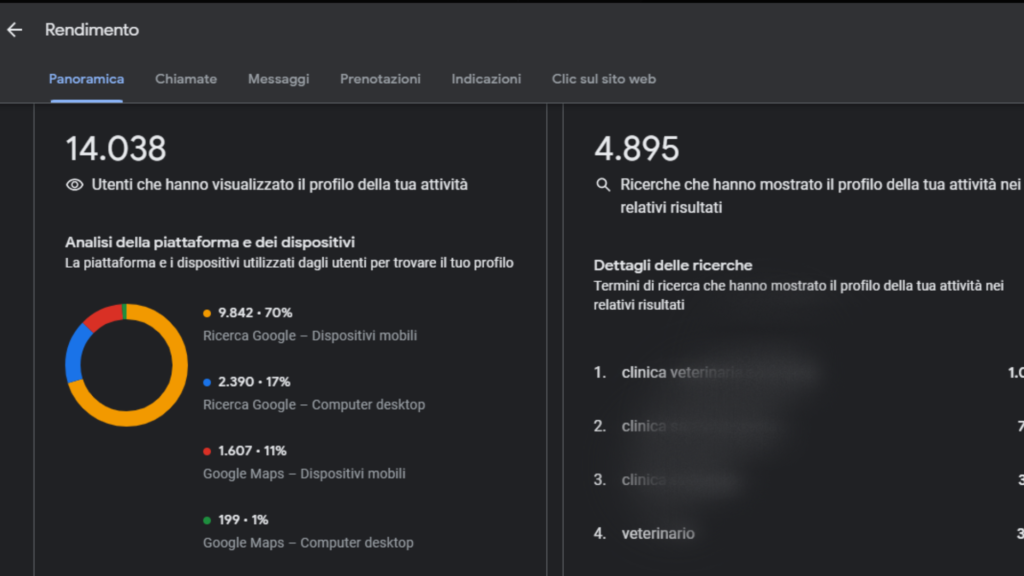
Task: Open the Messaggi tab
Action: [x=278, y=78]
